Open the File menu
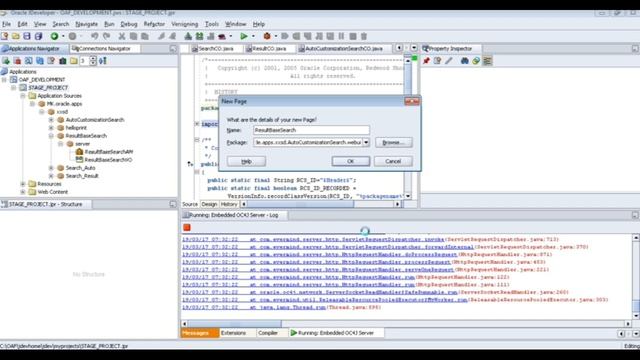This screenshot has height=360, width=640. click(x=7, y=24)
